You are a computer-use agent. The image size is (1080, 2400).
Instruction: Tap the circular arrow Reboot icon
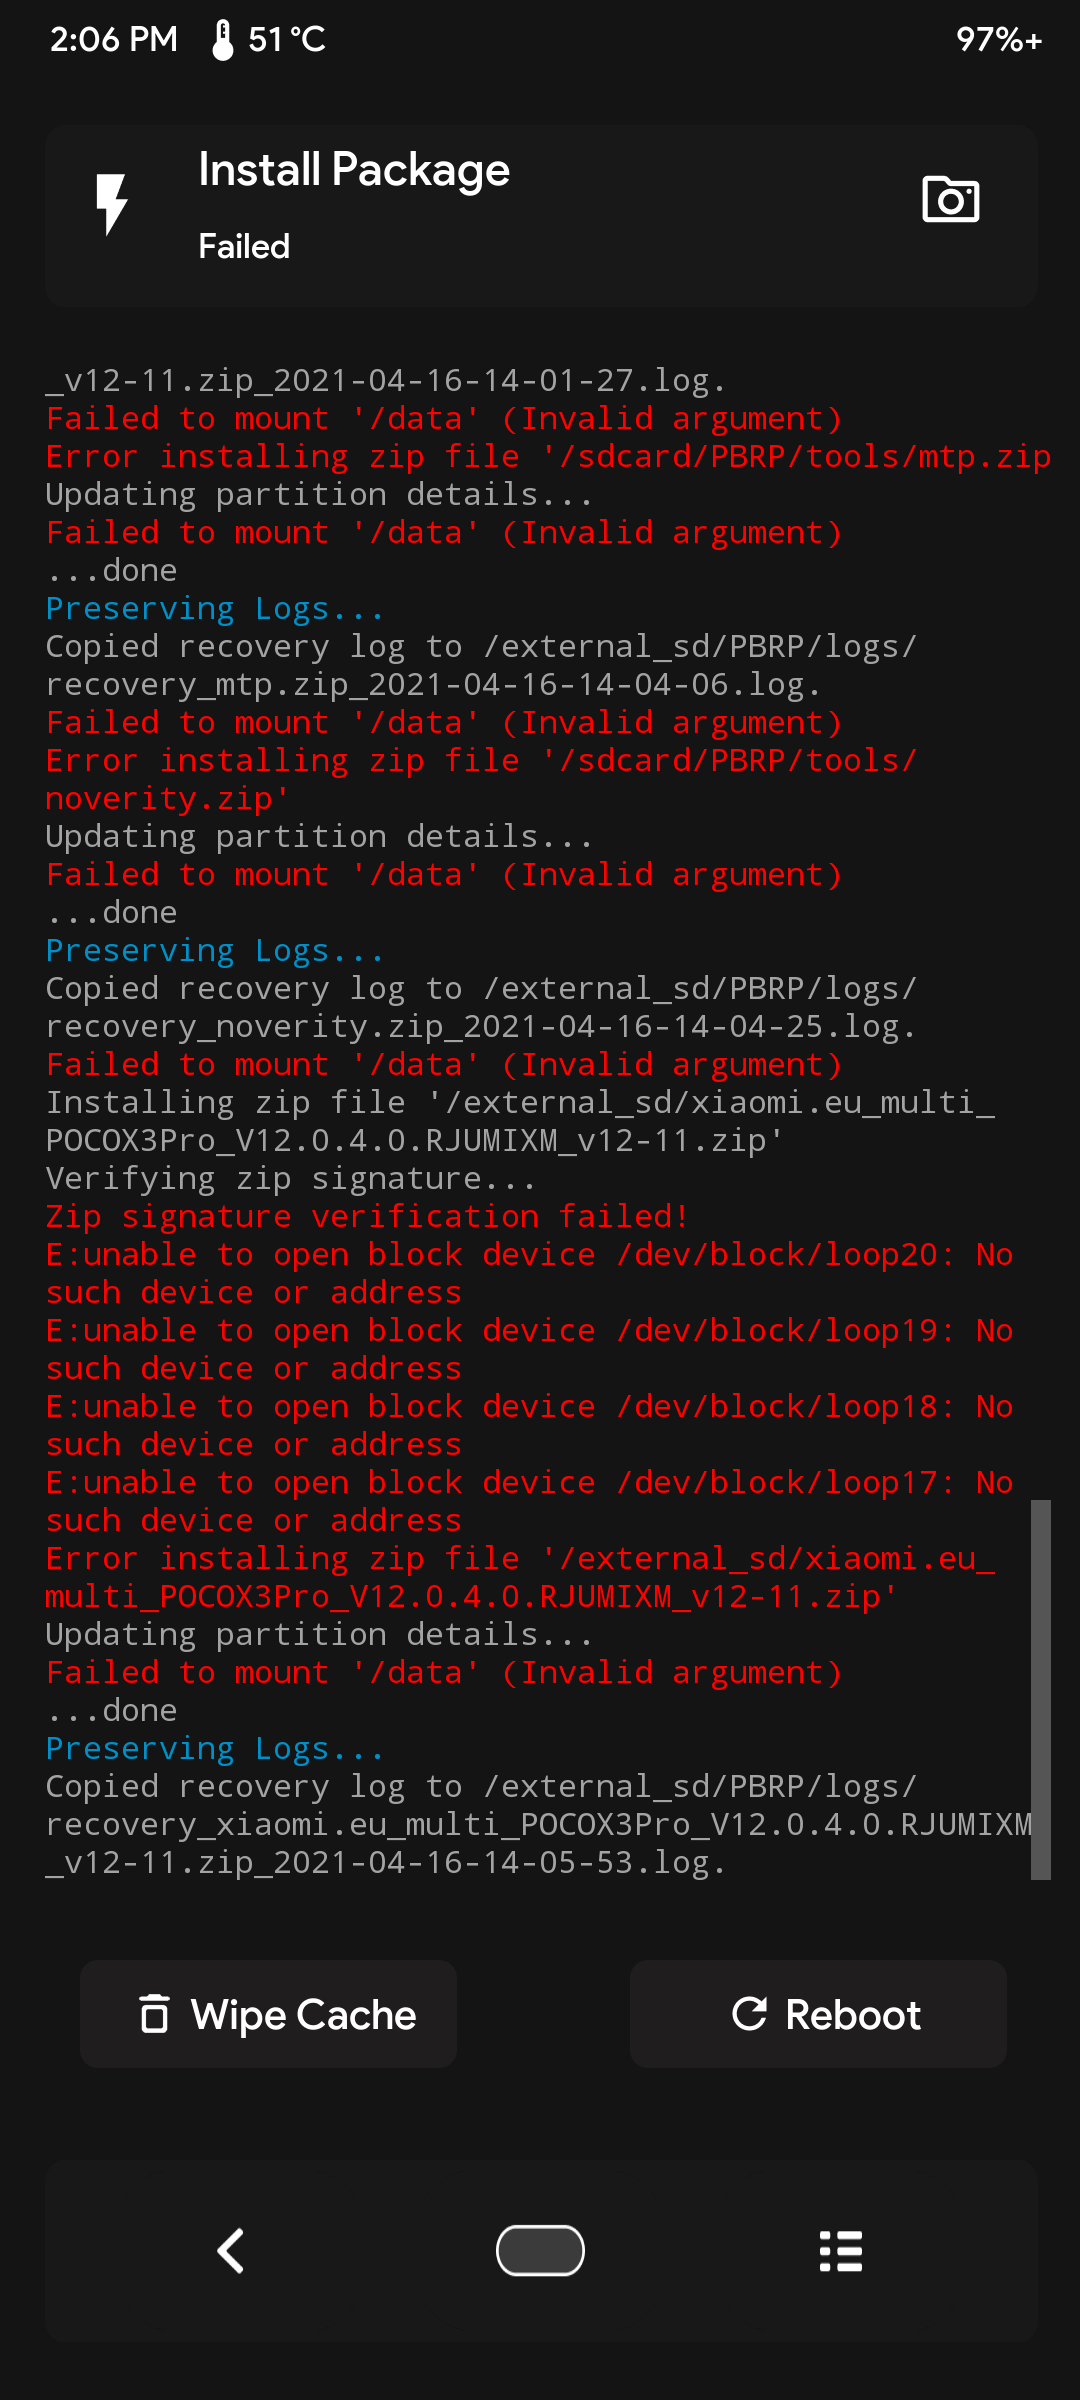tap(749, 2014)
